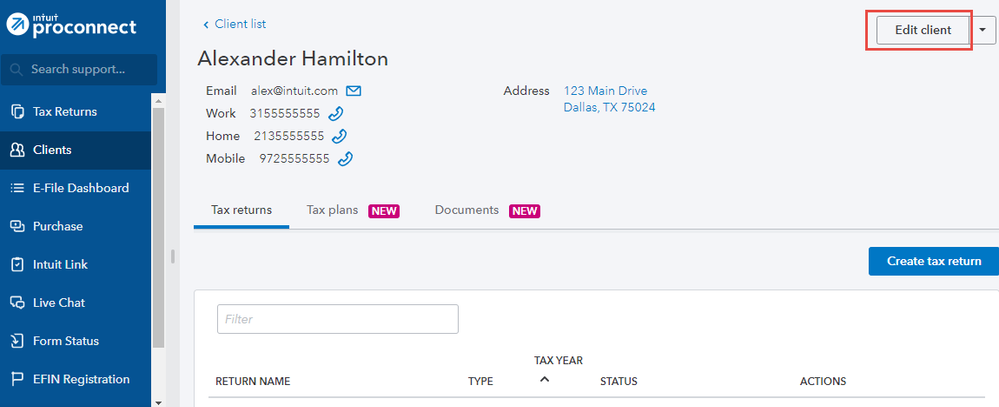Click the Edit client button
This screenshot has width=999, height=407.
point(922,30)
